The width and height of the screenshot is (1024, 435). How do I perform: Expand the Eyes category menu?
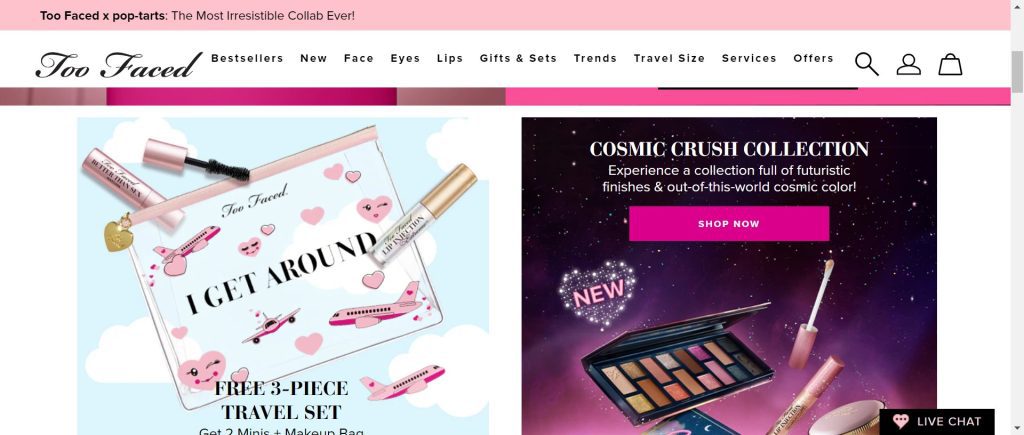coord(405,58)
